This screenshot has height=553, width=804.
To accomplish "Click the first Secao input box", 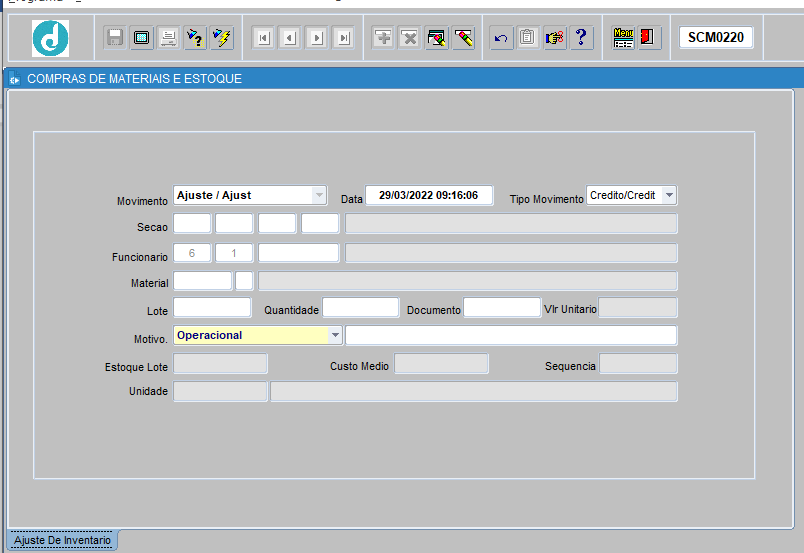I will pyautogui.click(x=192, y=224).
